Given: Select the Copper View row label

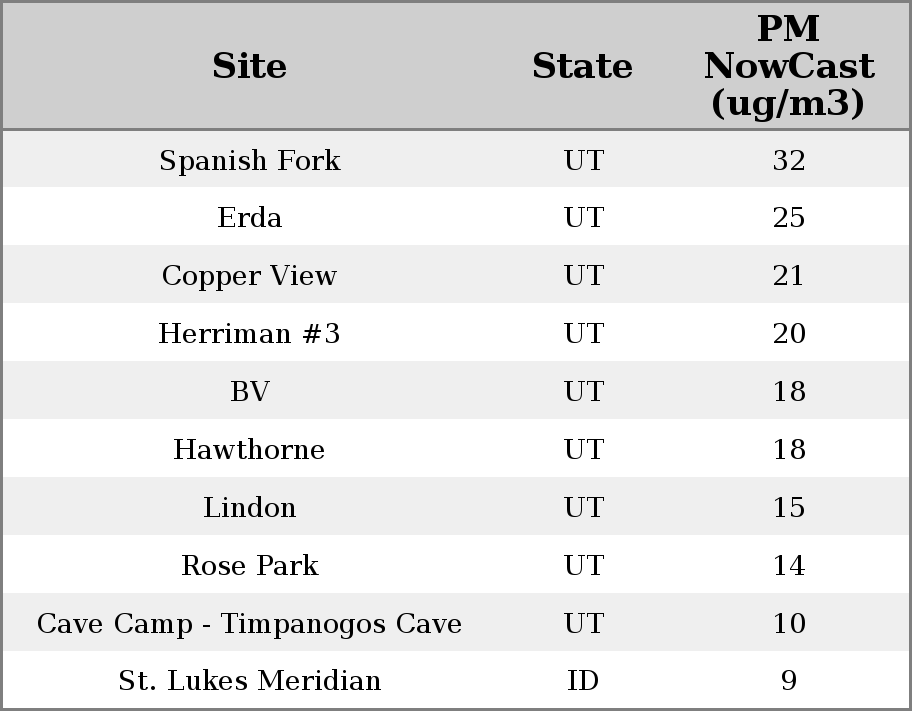Looking at the screenshot, I should tap(250, 276).
